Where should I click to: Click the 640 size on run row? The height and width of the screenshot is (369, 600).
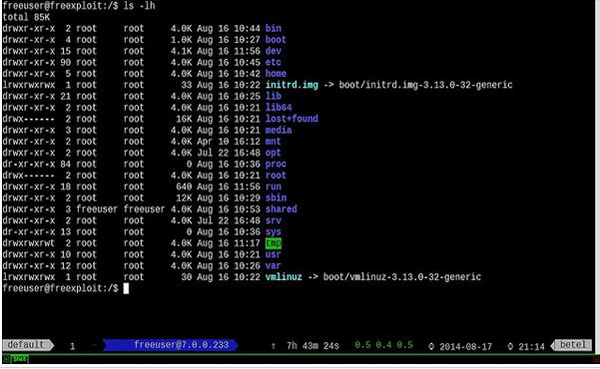[184, 186]
